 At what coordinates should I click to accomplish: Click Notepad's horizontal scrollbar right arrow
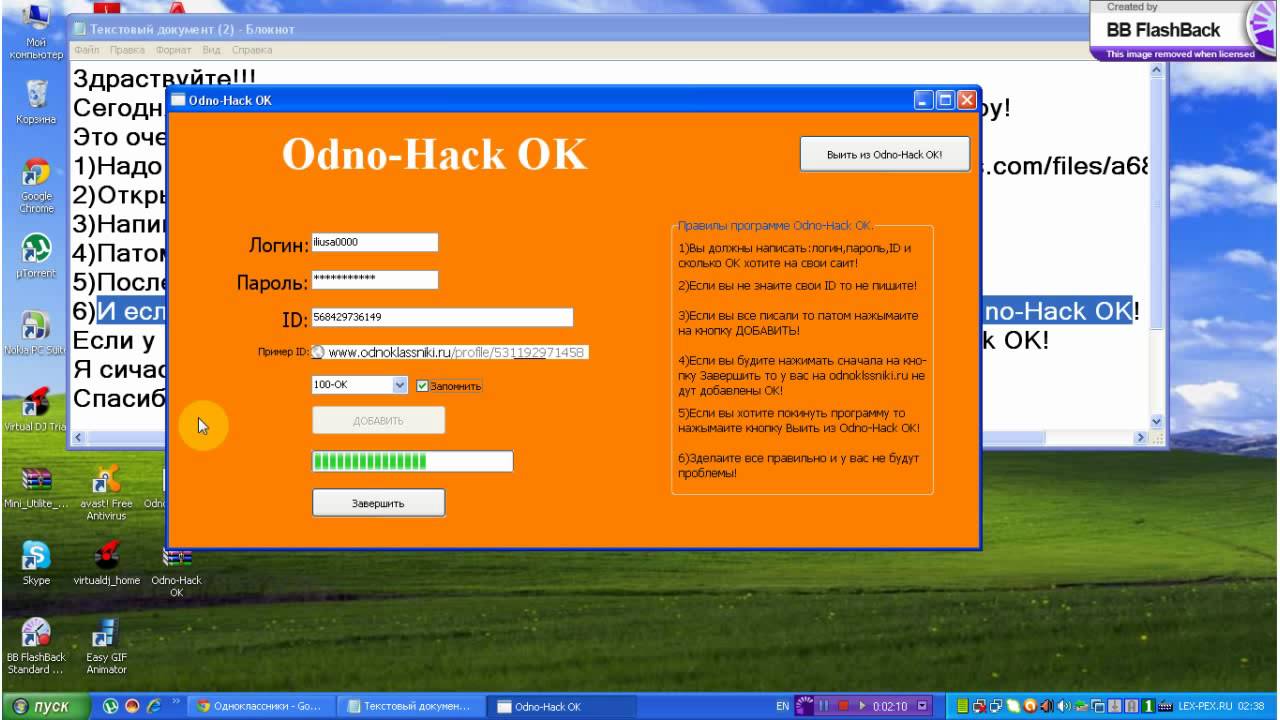[x=1141, y=438]
